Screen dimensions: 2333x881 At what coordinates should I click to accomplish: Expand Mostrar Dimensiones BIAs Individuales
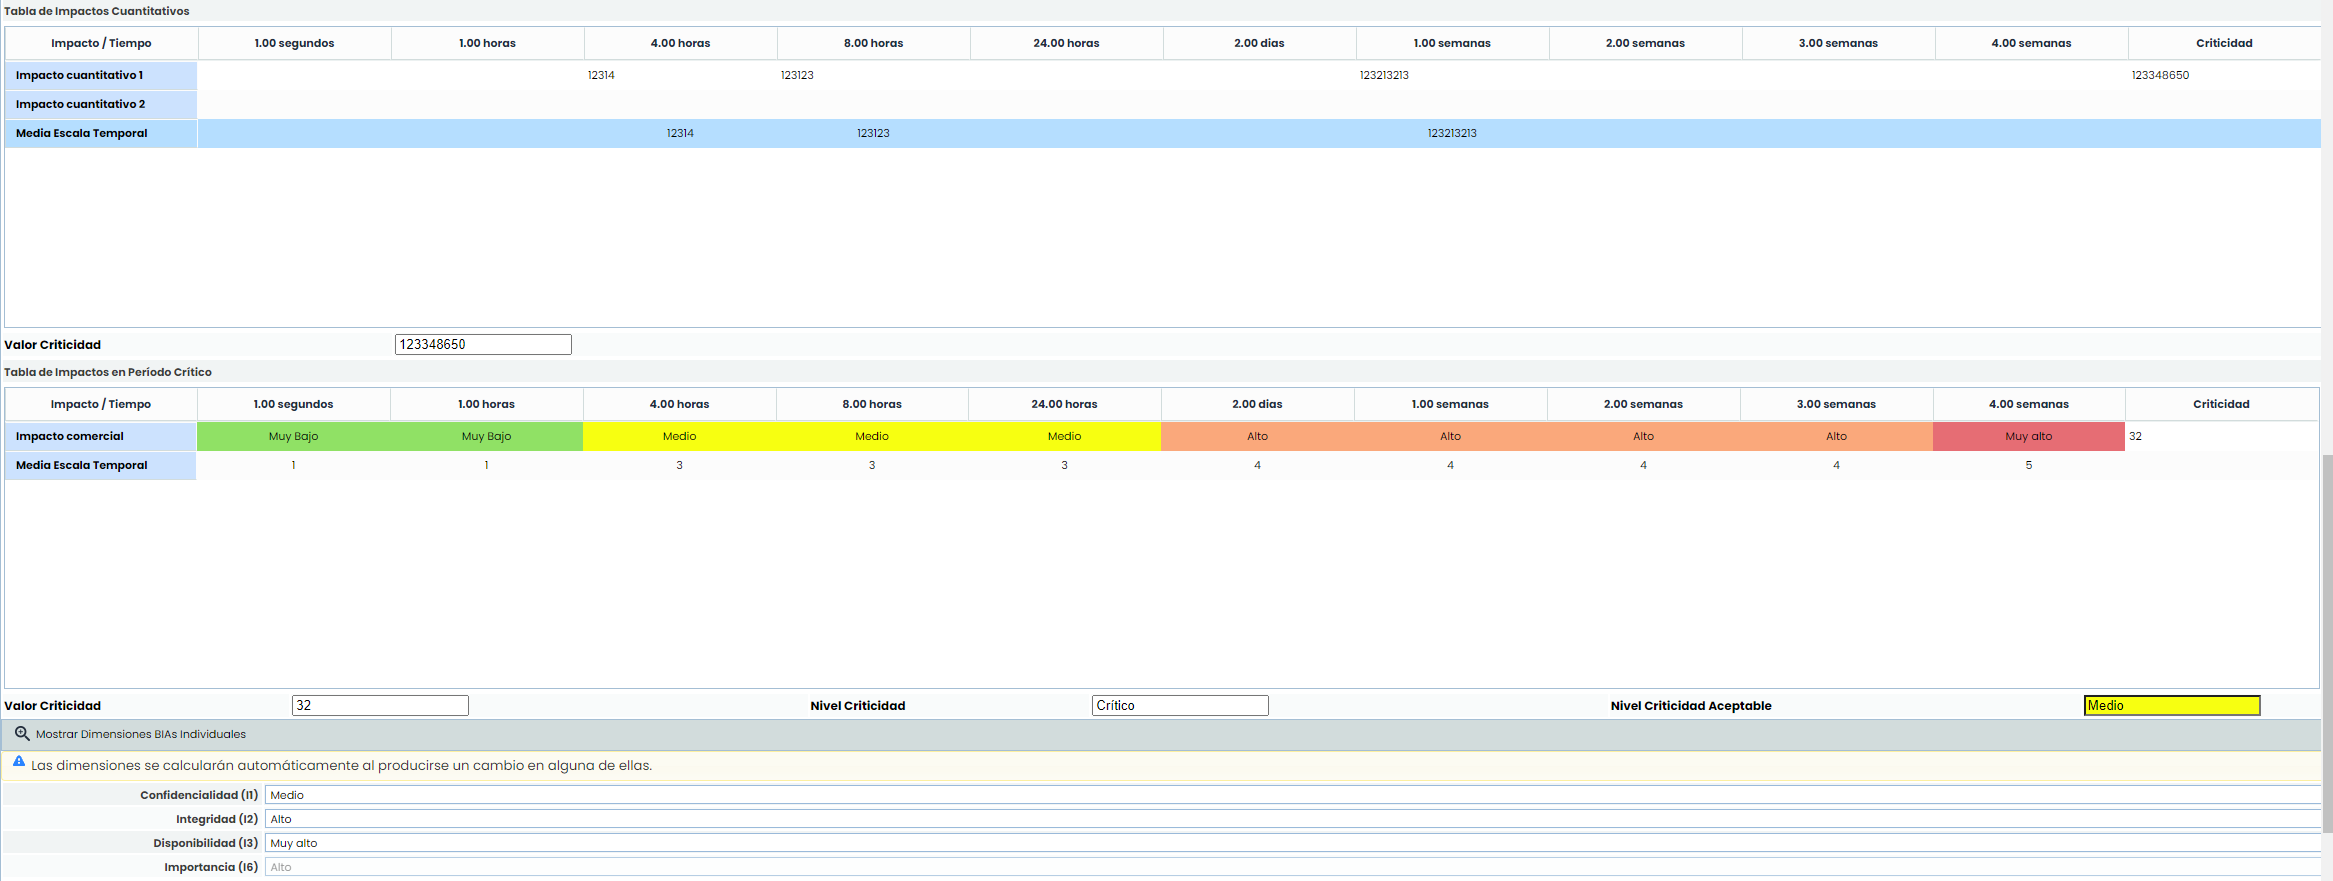pyautogui.click(x=140, y=734)
